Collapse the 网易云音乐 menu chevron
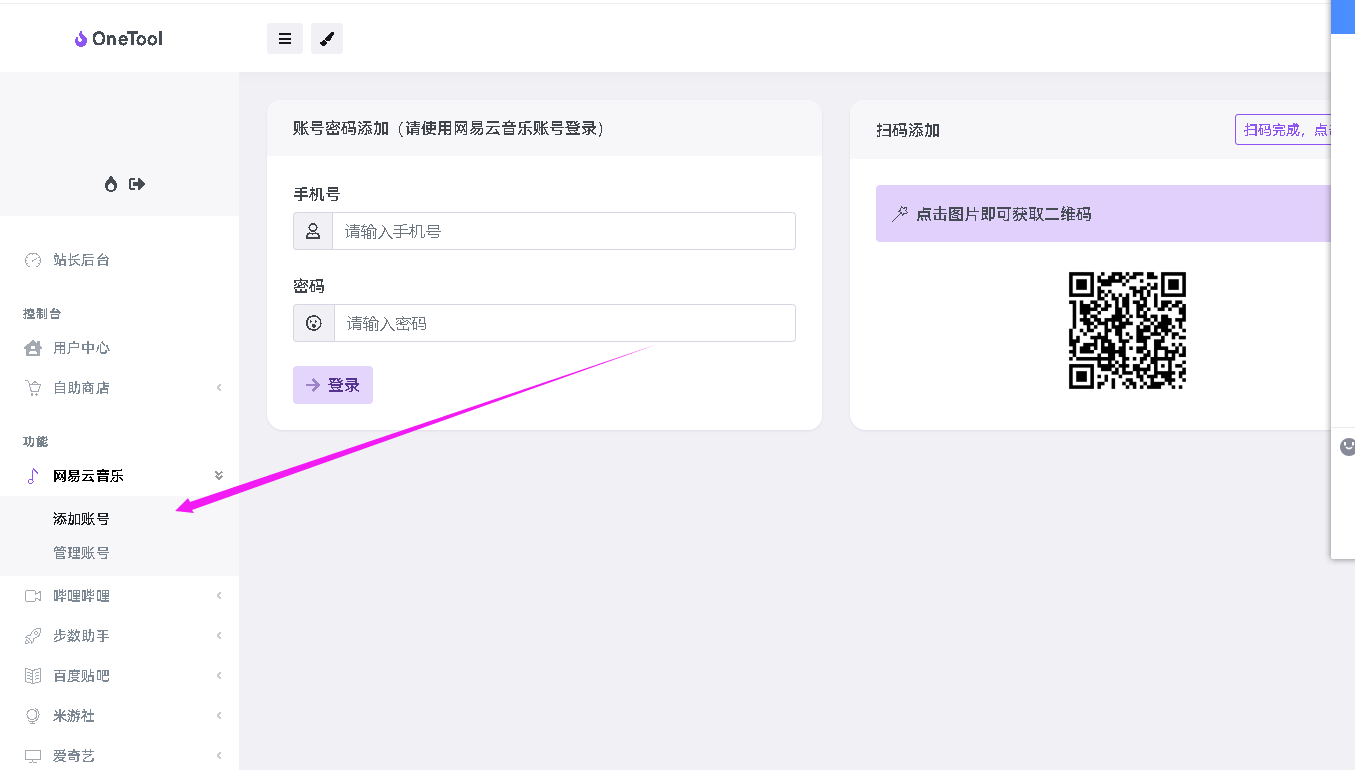This screenshot has height=770, width=1355. click(219, 476)
